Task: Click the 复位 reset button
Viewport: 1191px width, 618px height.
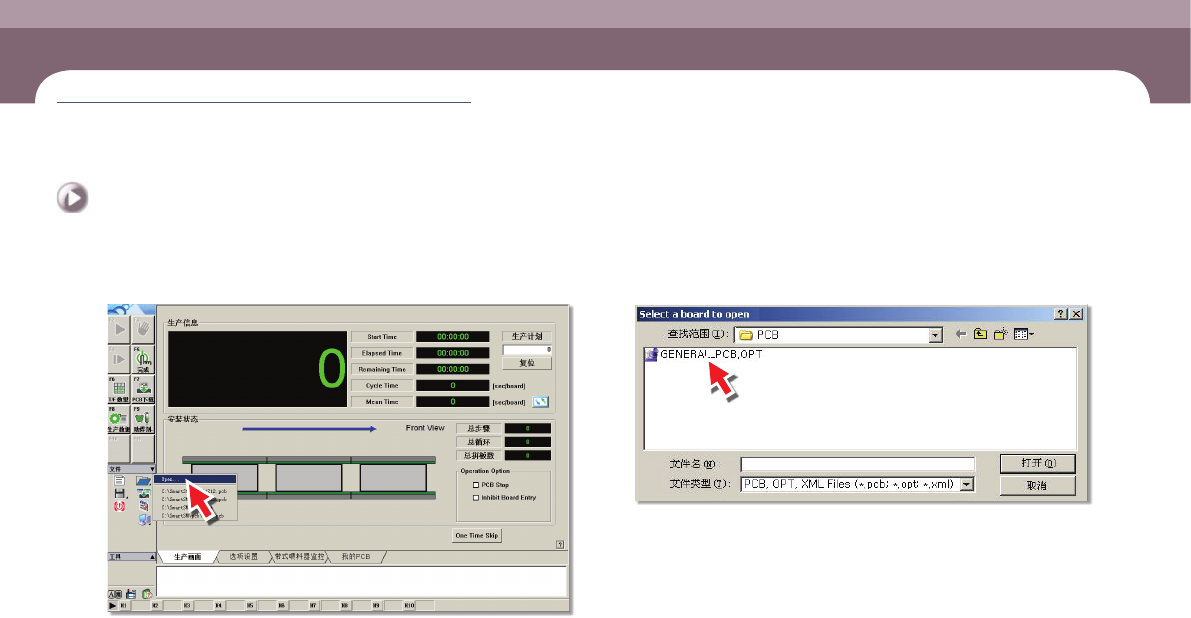Action: [x=526, y=363]
